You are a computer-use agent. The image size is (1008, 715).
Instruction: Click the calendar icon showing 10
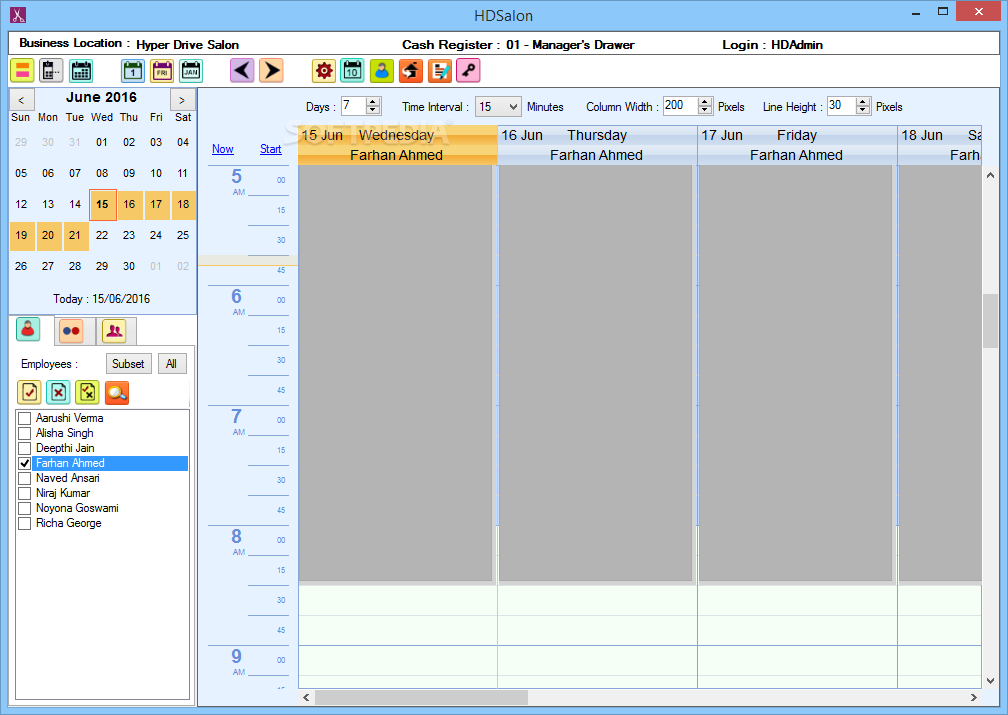(352, 71)
